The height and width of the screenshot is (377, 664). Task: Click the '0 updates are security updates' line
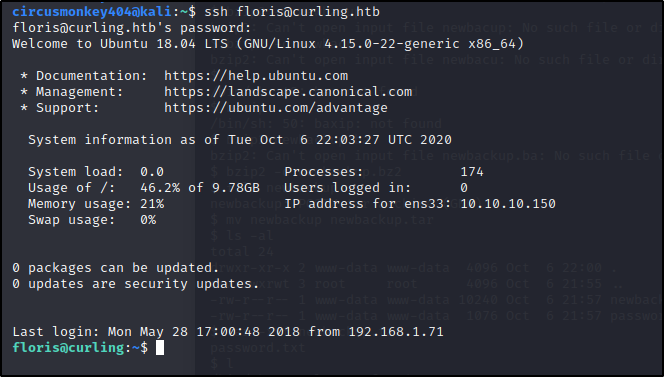click(136, 284)
